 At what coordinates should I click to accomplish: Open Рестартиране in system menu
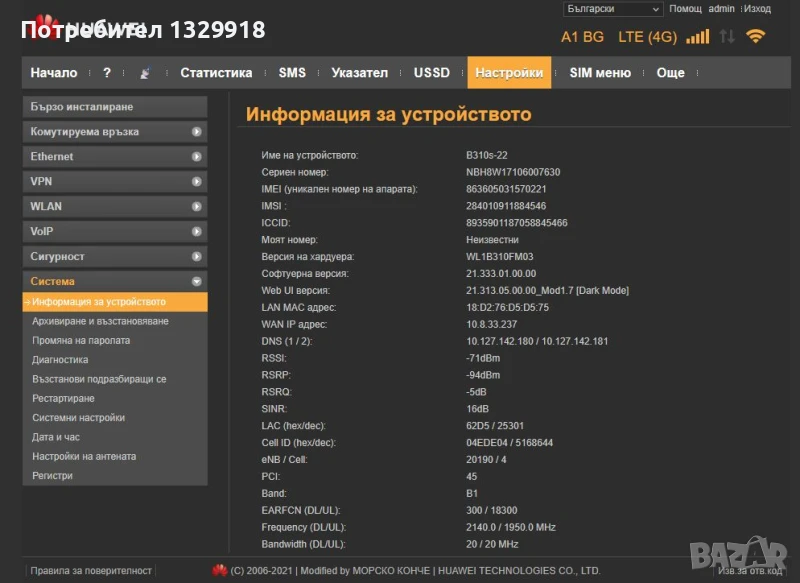coord(65,398)
